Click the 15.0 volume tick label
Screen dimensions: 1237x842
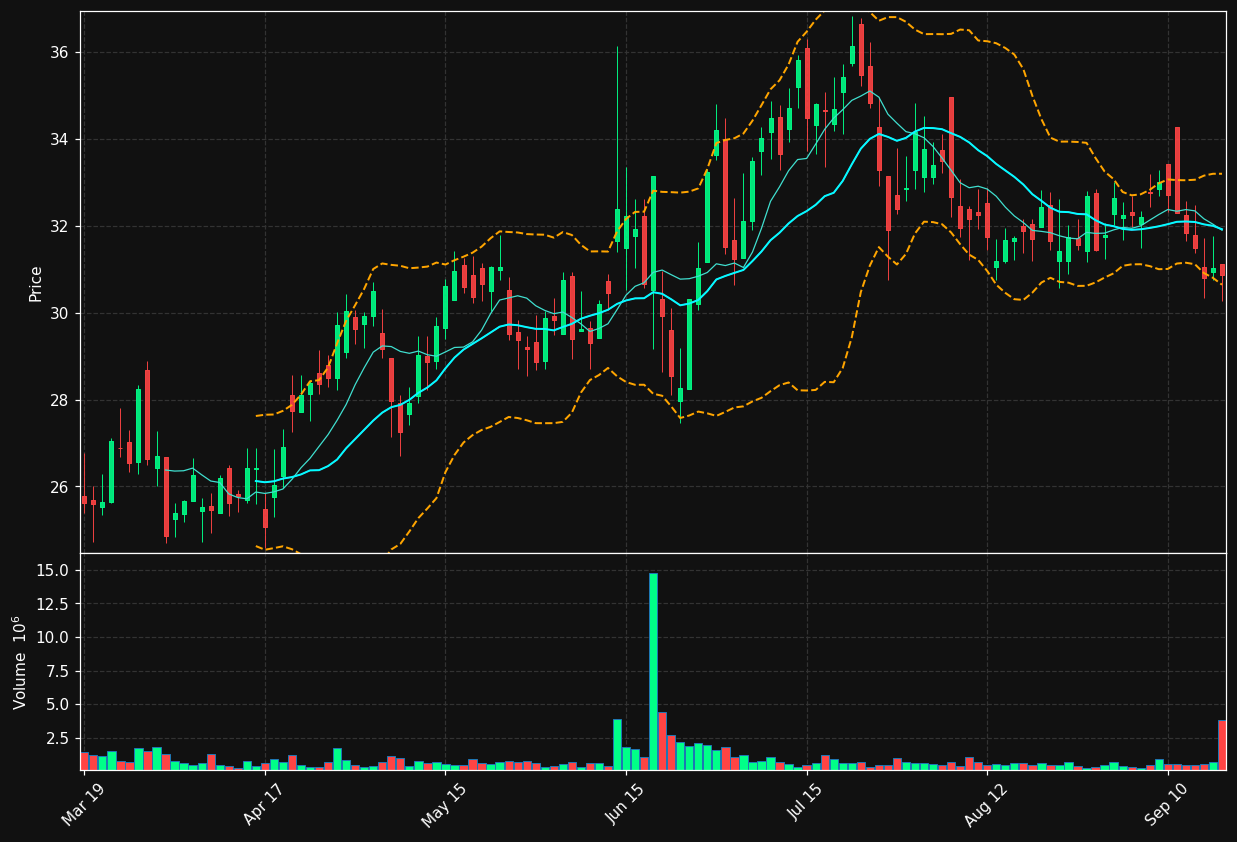tap(53, 571)
